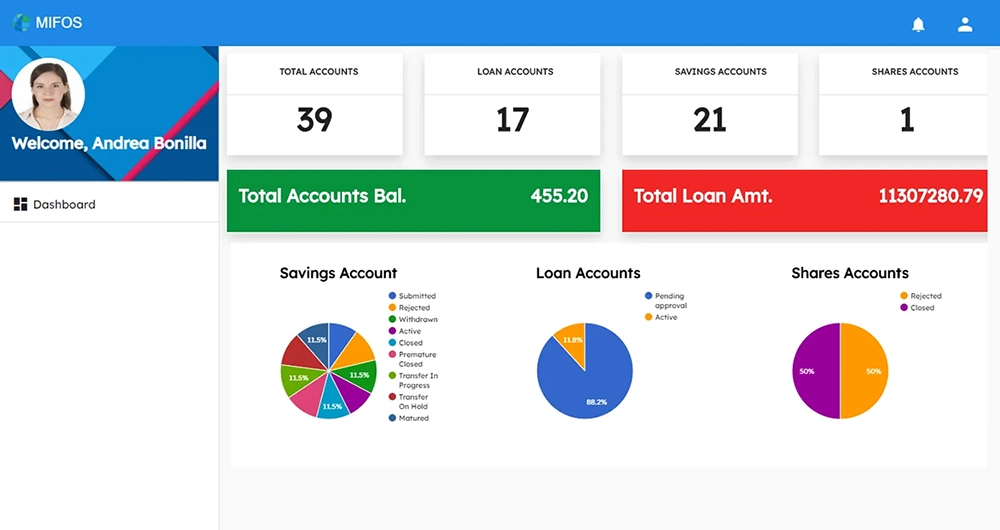Toggle Withdrawn legend dot in Savings chart
1000x530 pixels.
tap(392, 319)
